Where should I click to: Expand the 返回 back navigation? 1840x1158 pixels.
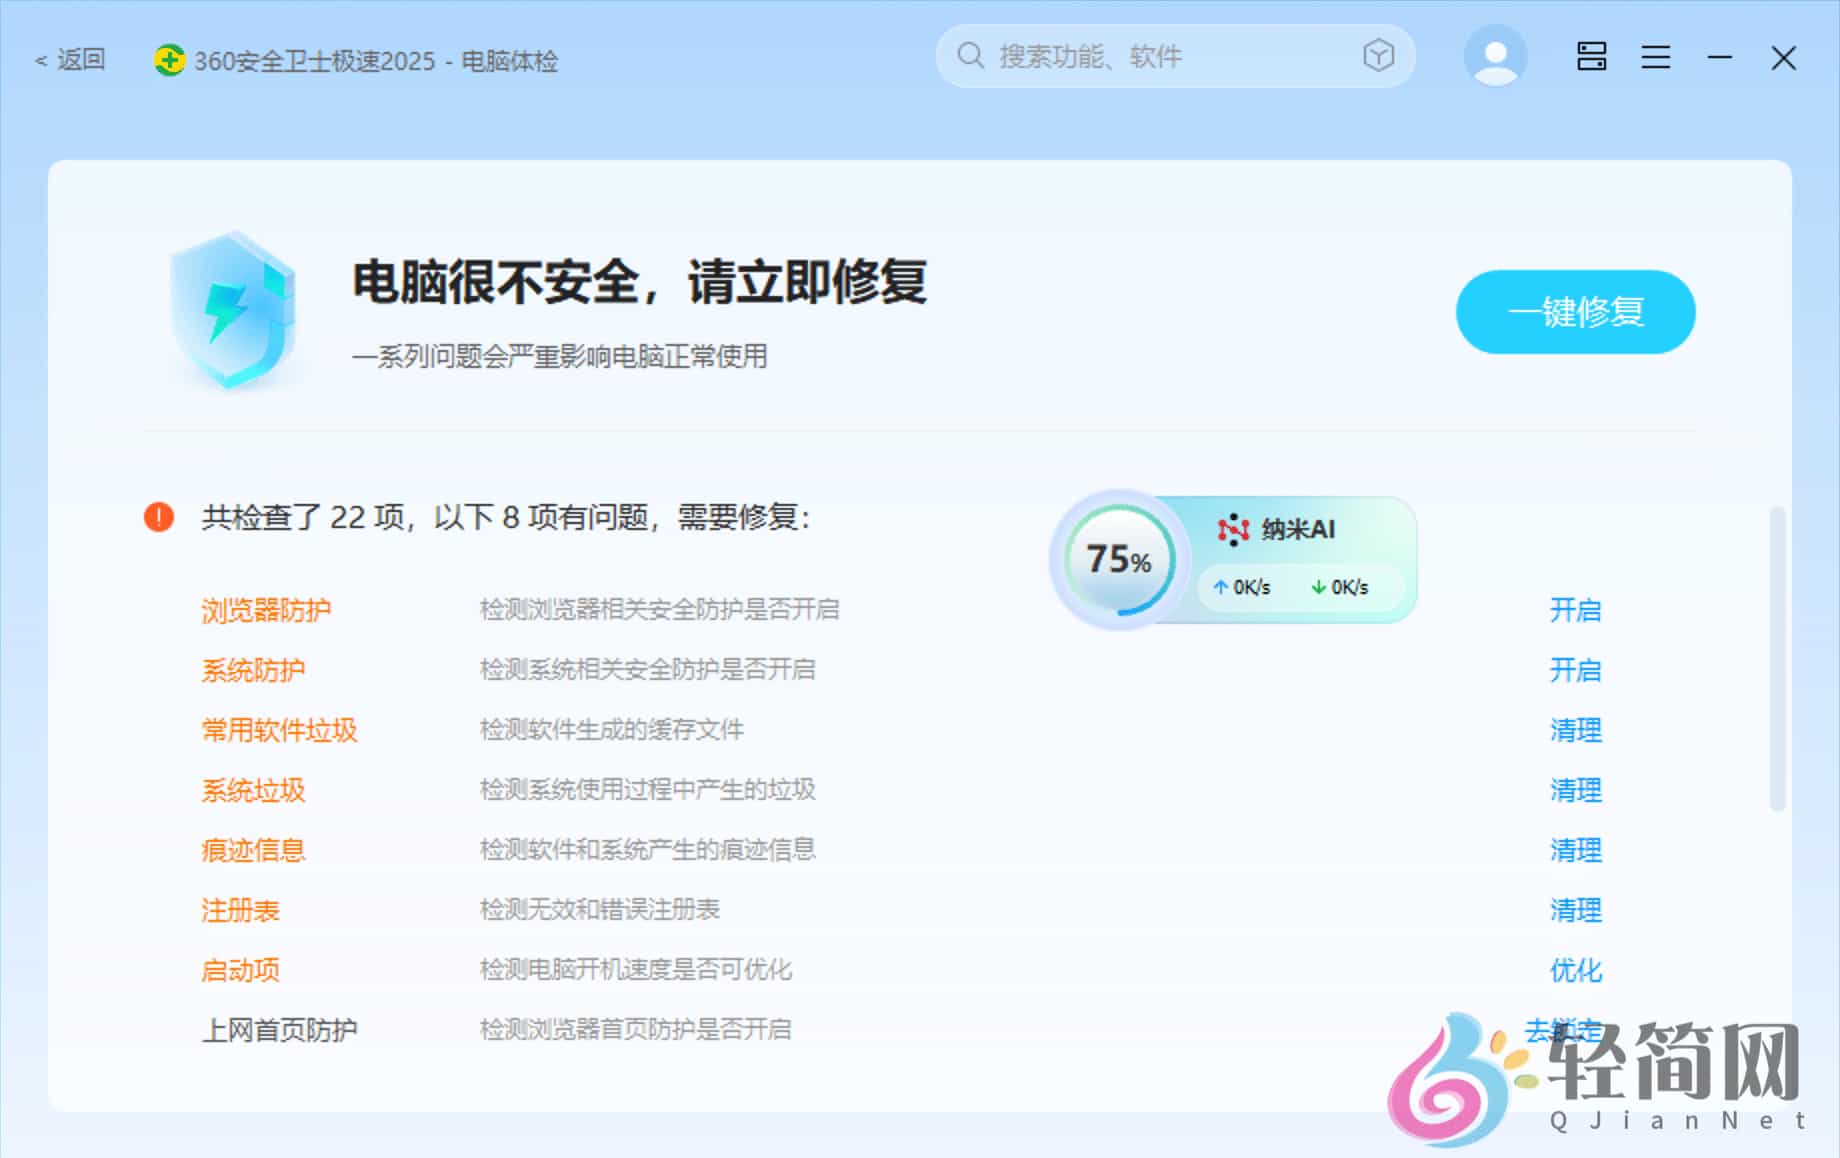(70, 60)
